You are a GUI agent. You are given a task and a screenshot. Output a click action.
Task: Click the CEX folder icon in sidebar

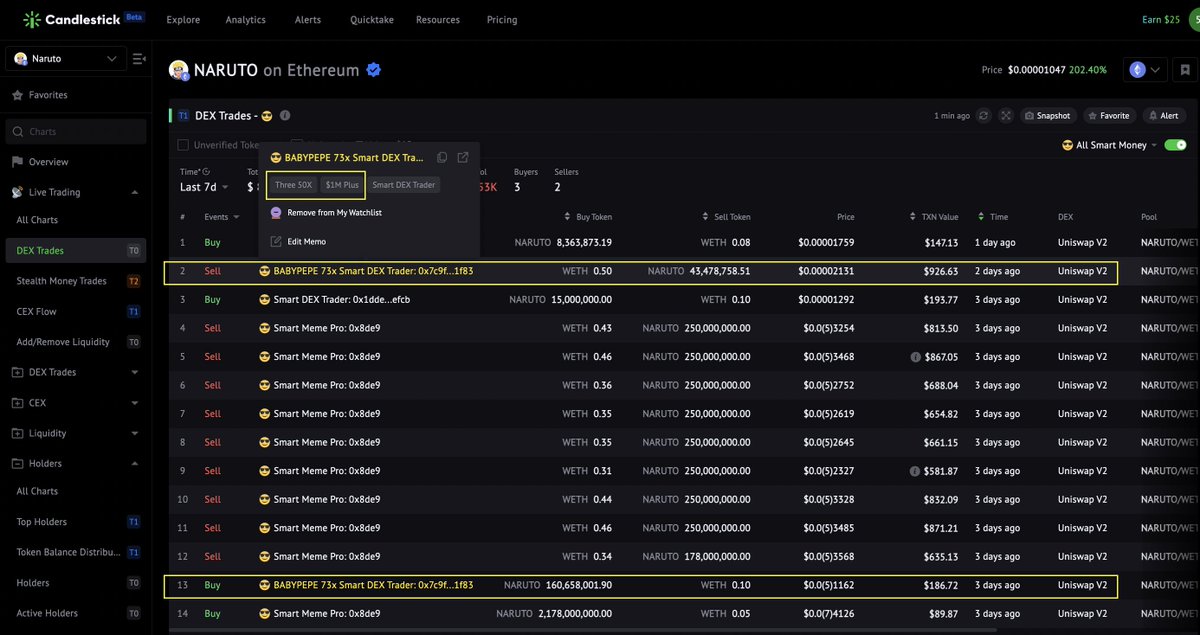[18, 403]
